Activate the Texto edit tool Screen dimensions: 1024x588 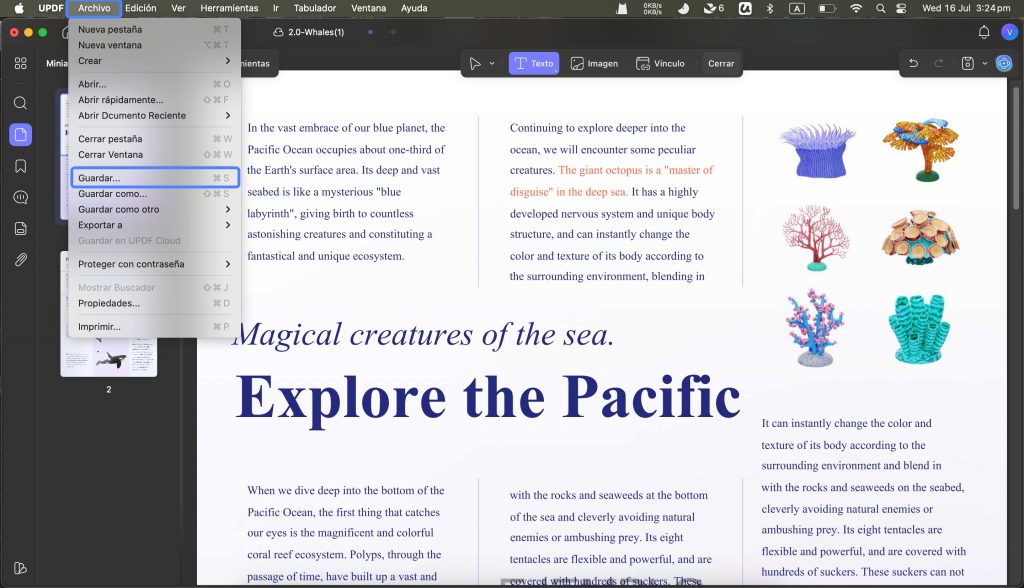(x=534, y=63)
